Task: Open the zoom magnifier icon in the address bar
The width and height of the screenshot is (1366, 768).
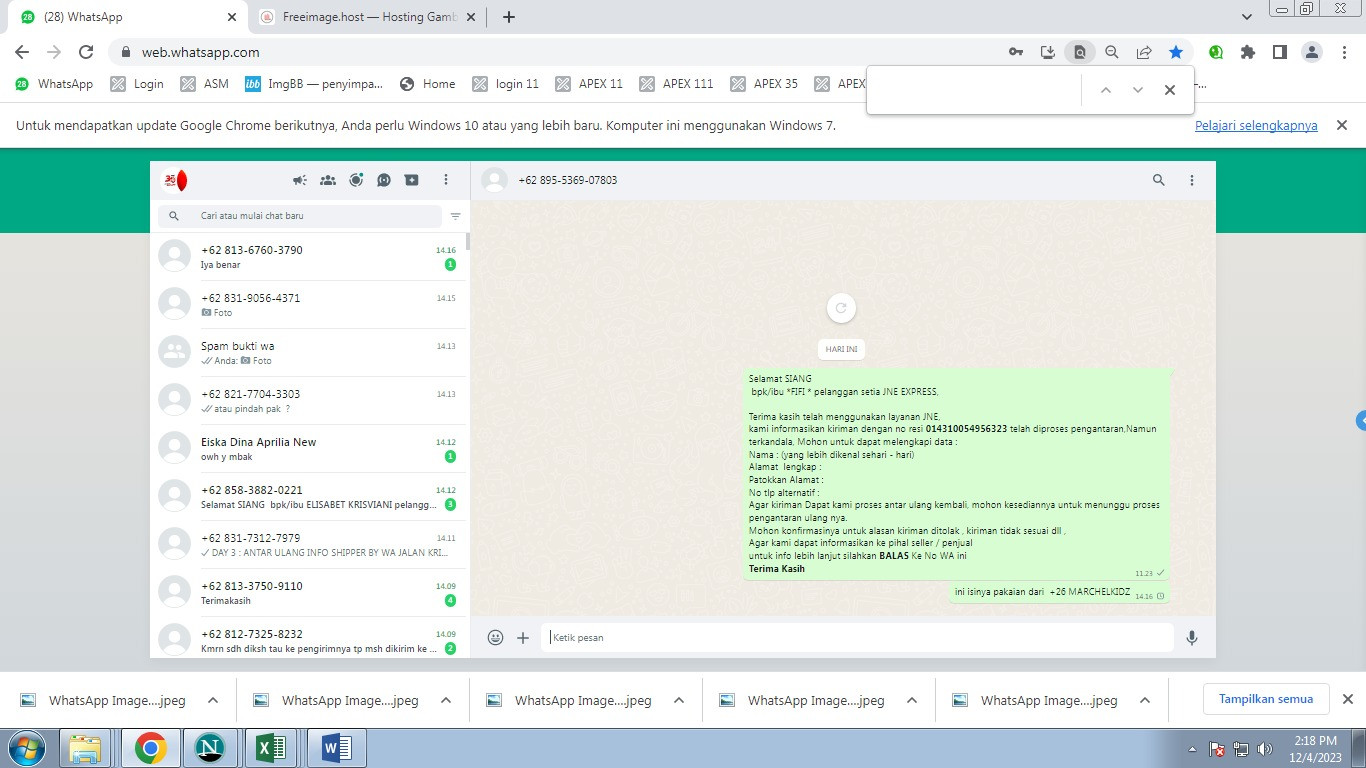Action: pos(1112,52)
